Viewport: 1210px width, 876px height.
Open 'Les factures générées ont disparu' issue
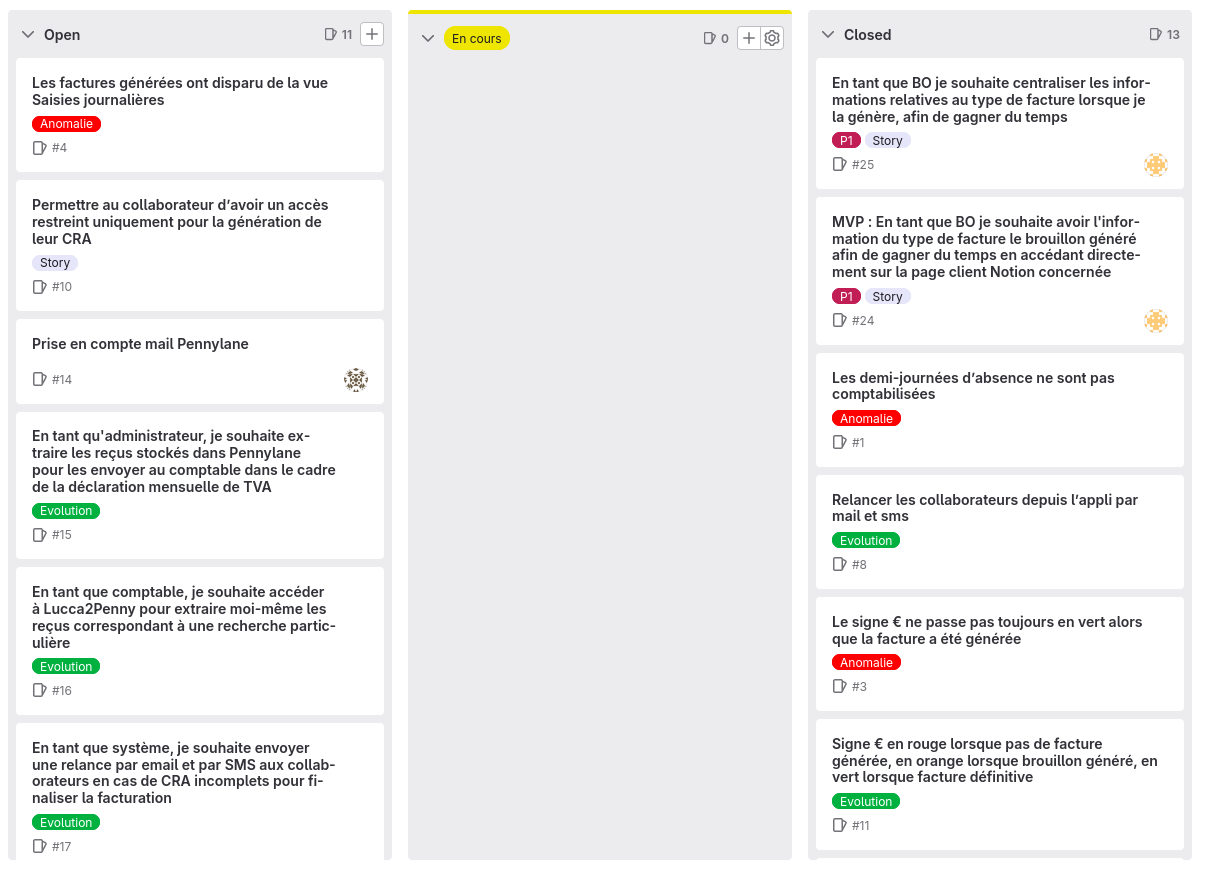pos(180,91)
